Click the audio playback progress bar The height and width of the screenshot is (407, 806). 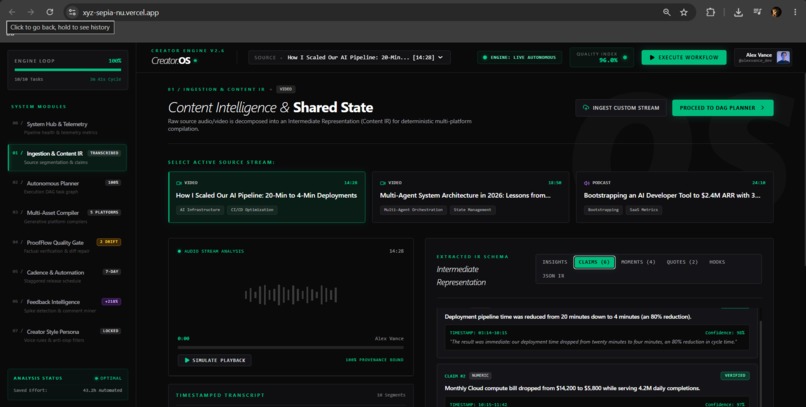291,347
